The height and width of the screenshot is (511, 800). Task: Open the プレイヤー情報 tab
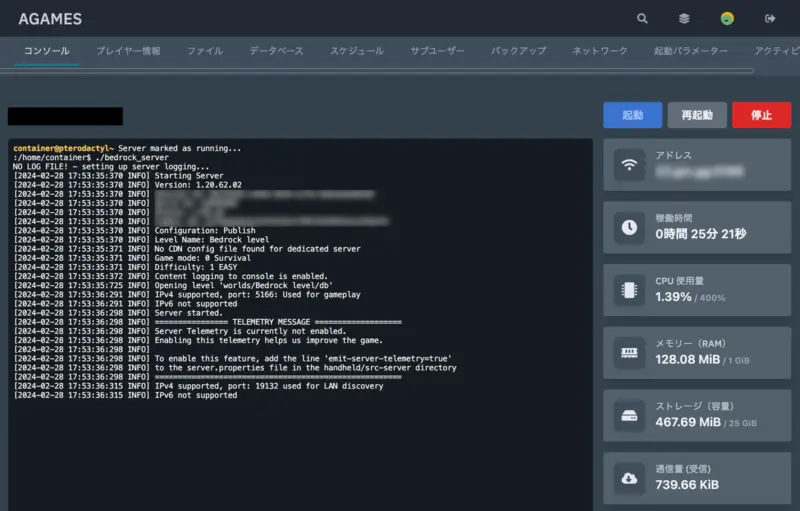[x=128, y=51]
